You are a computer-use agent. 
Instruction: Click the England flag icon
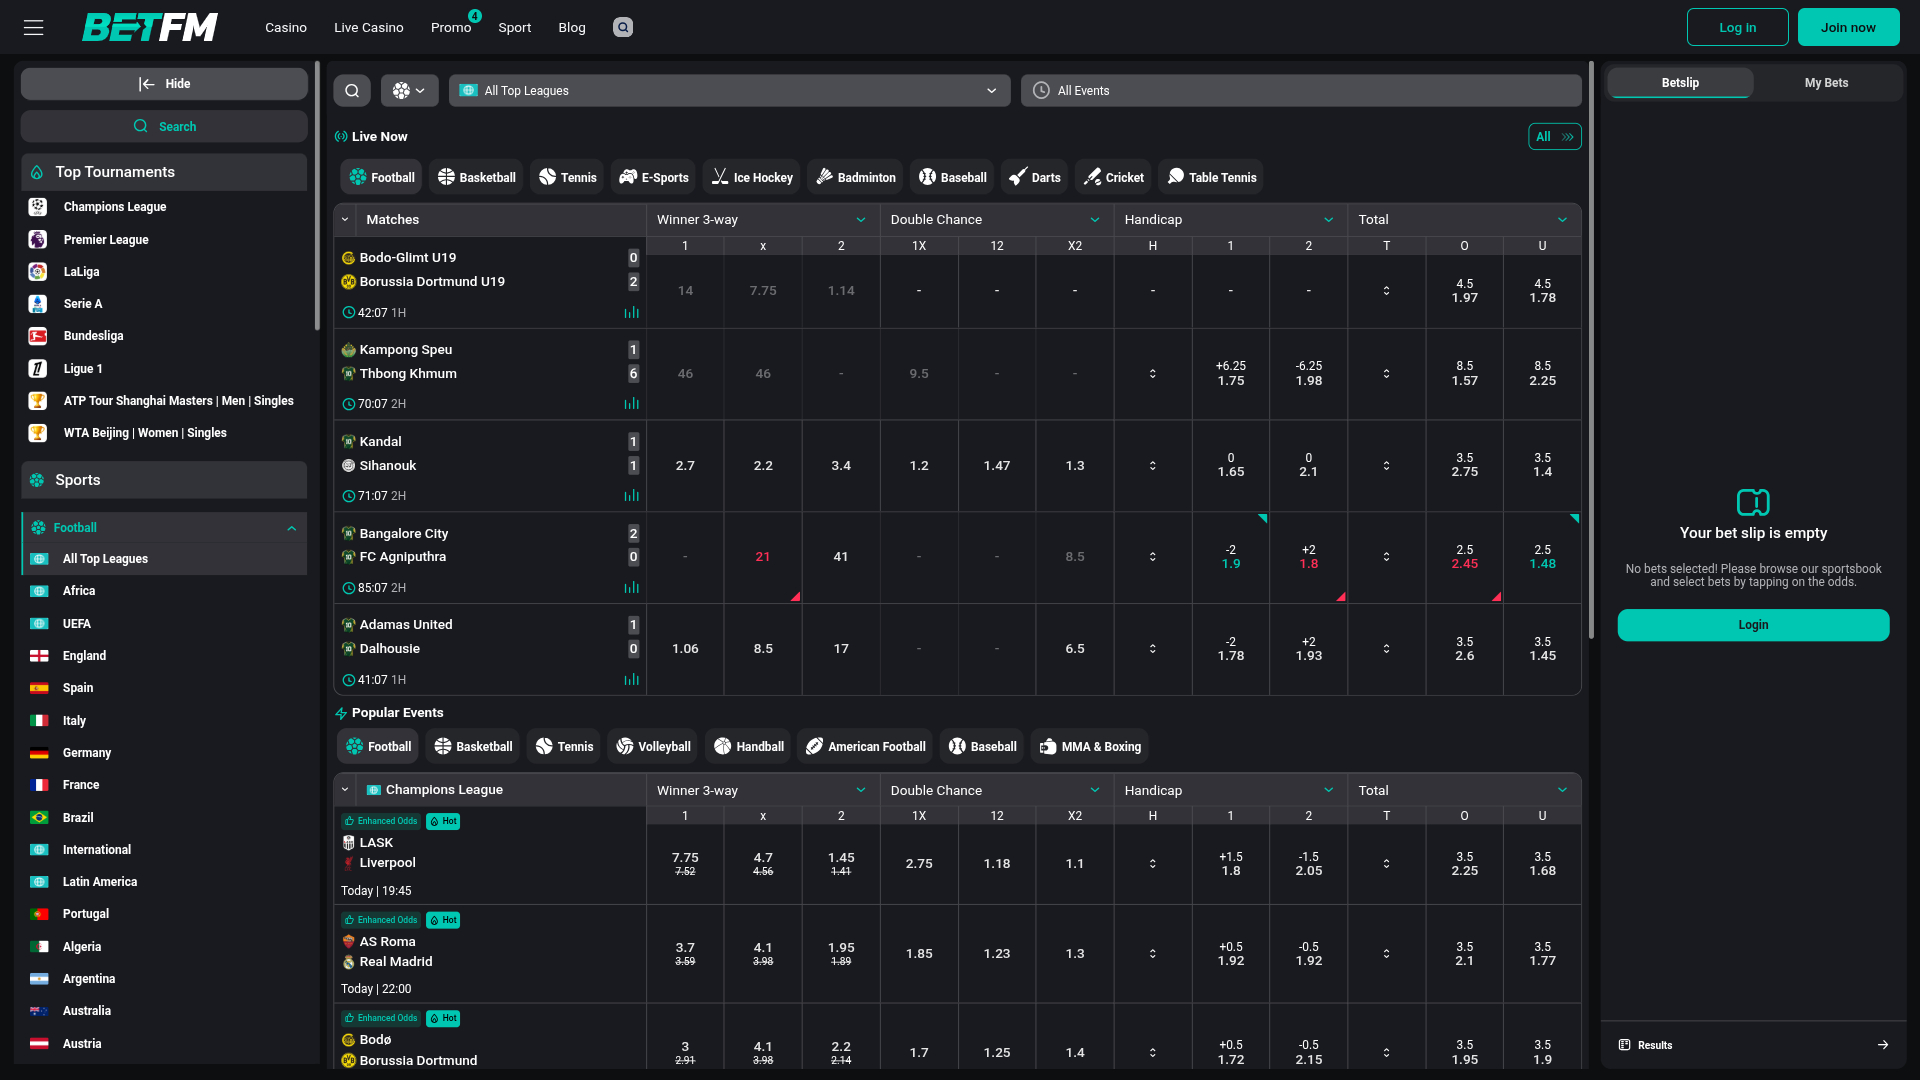[x=39, y=656]
